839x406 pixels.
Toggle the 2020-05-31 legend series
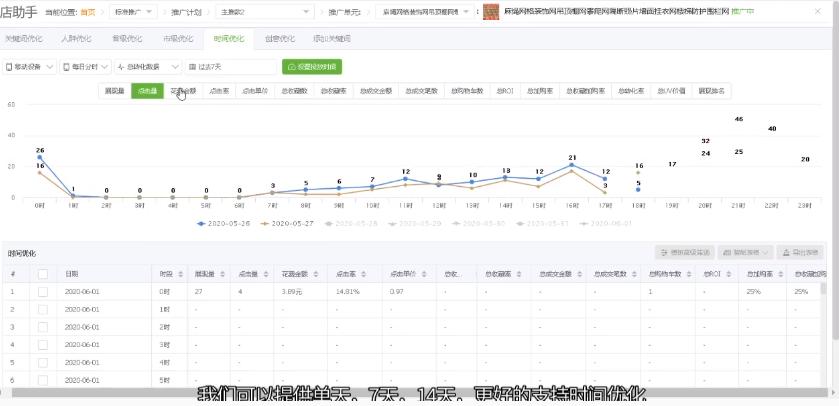click(x=544, y=224)
